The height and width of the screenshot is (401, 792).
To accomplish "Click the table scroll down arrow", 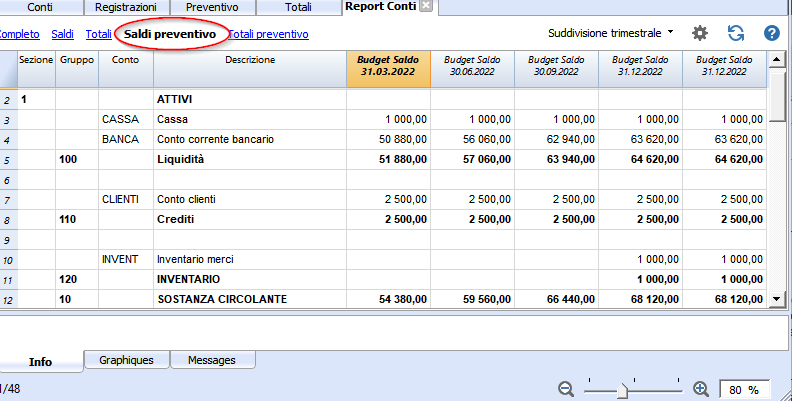I will (776, 299).
